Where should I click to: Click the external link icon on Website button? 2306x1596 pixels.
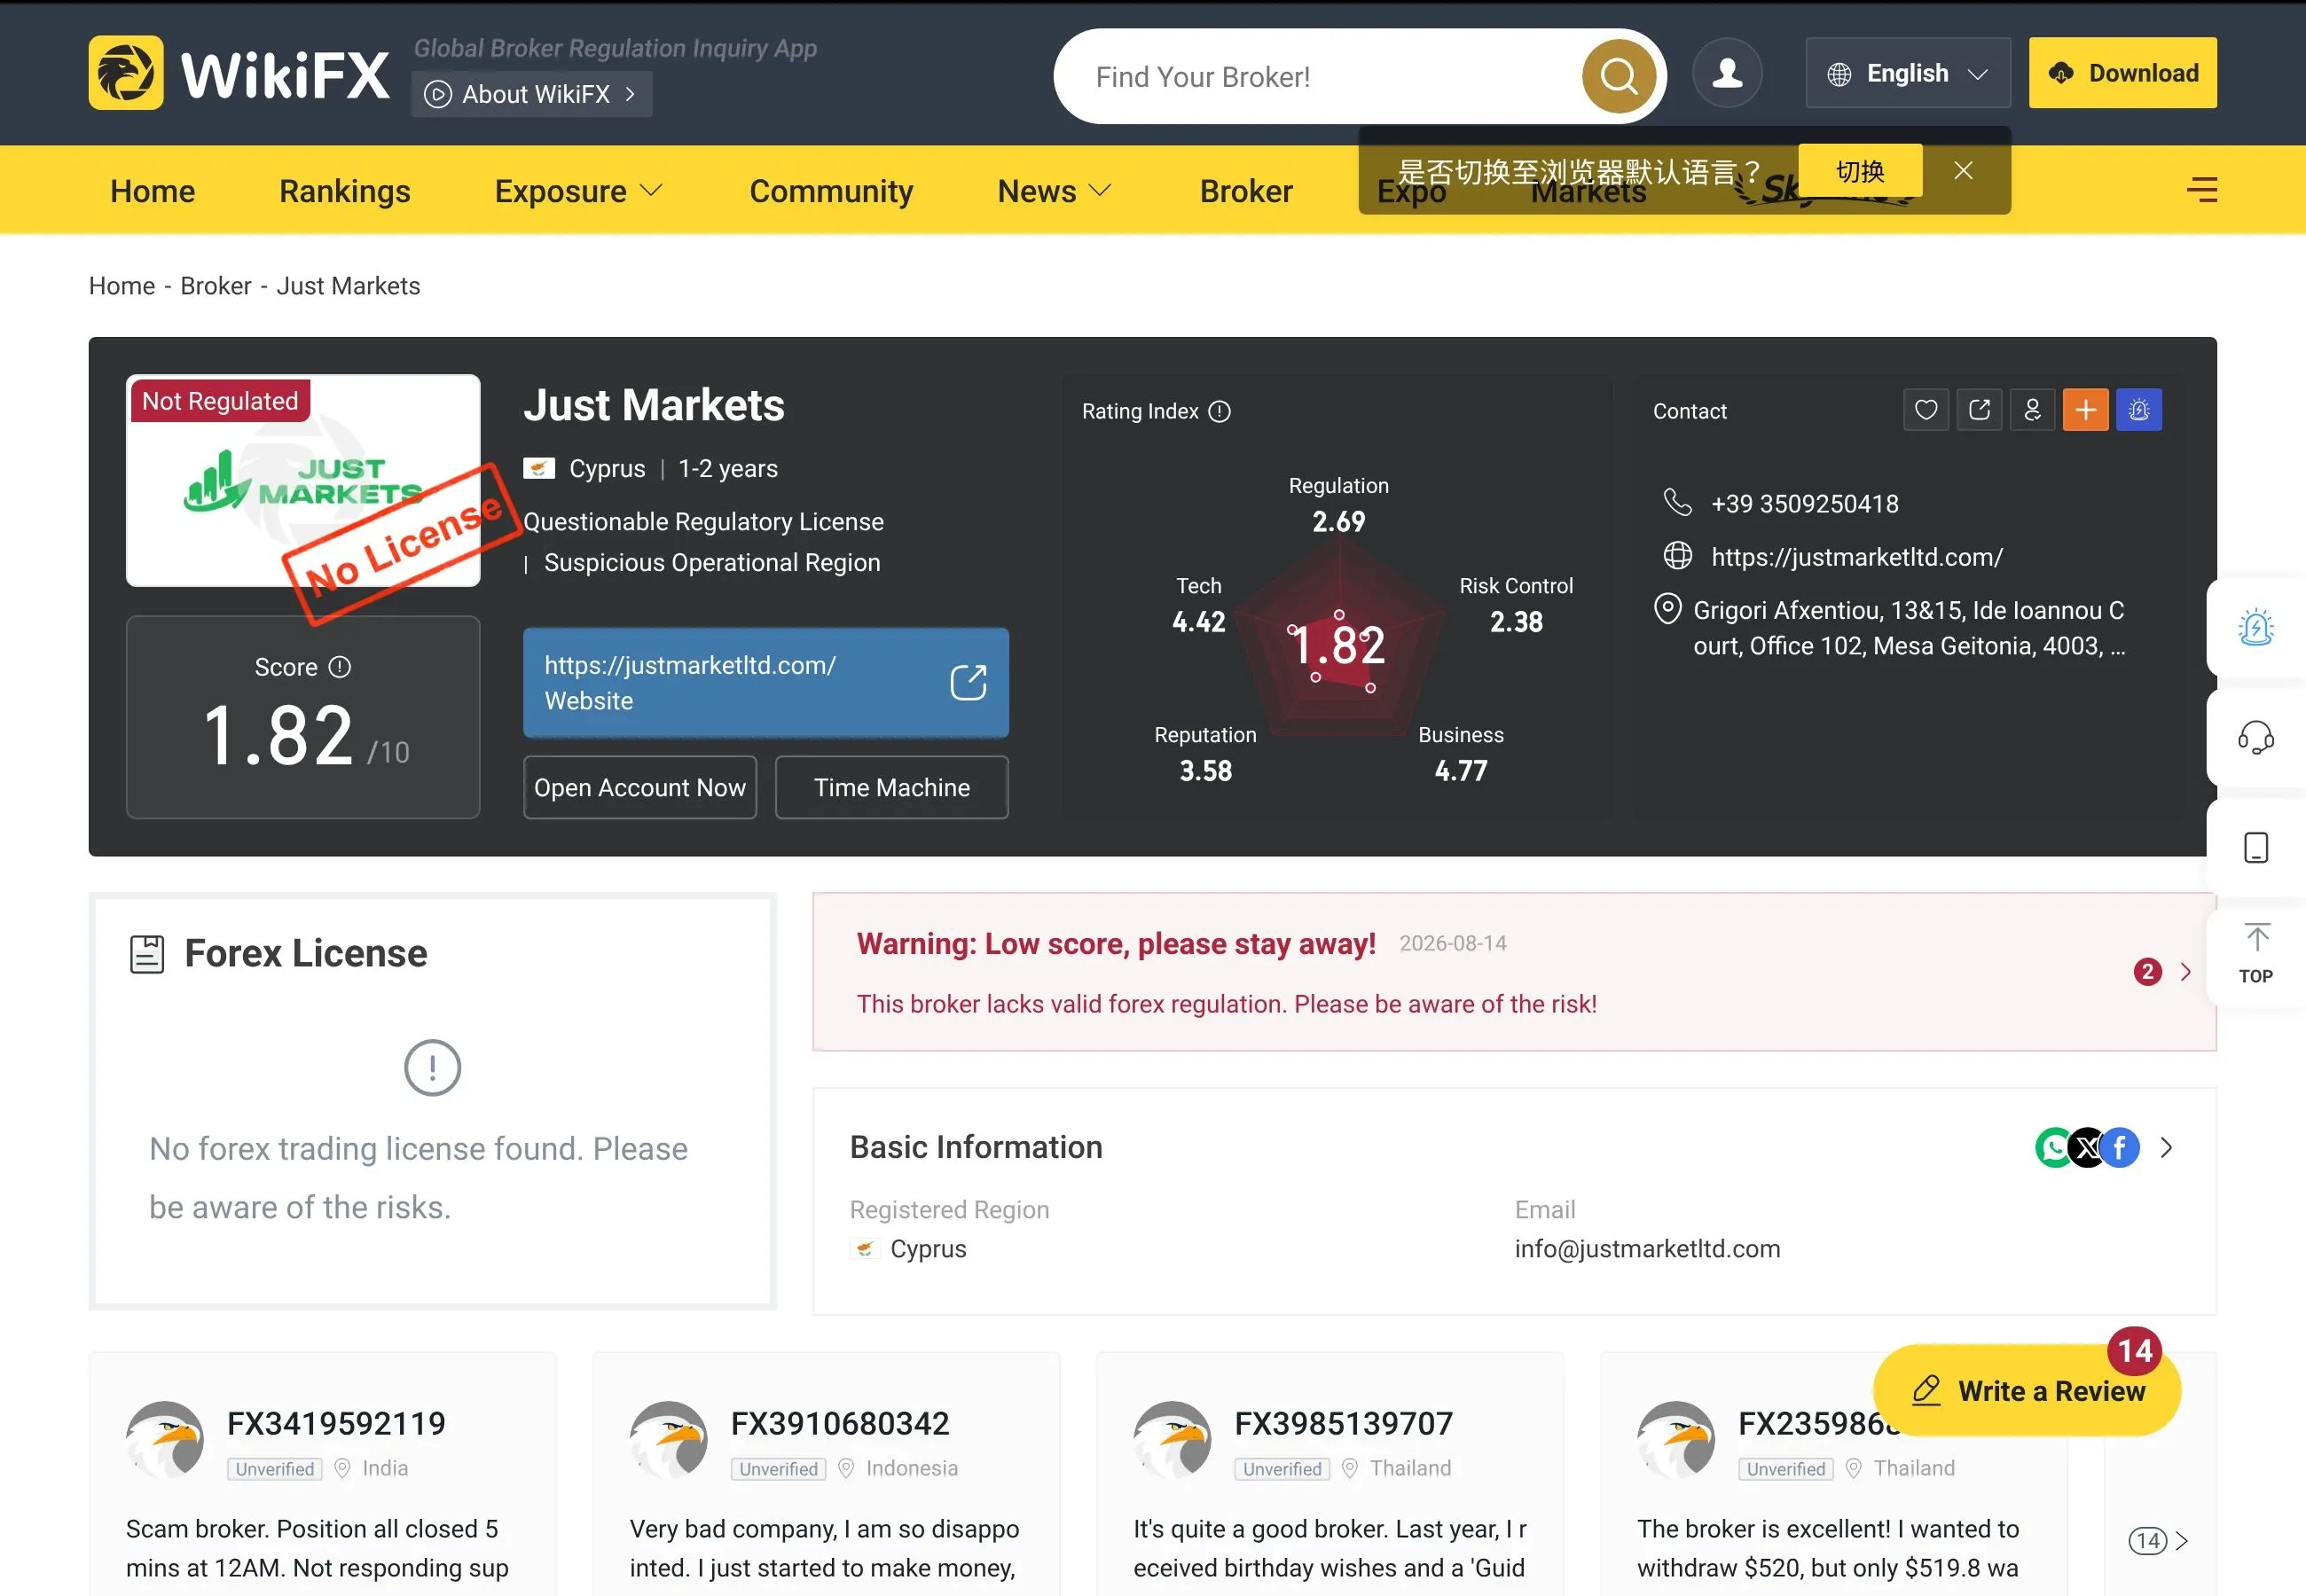click(968, 683)
